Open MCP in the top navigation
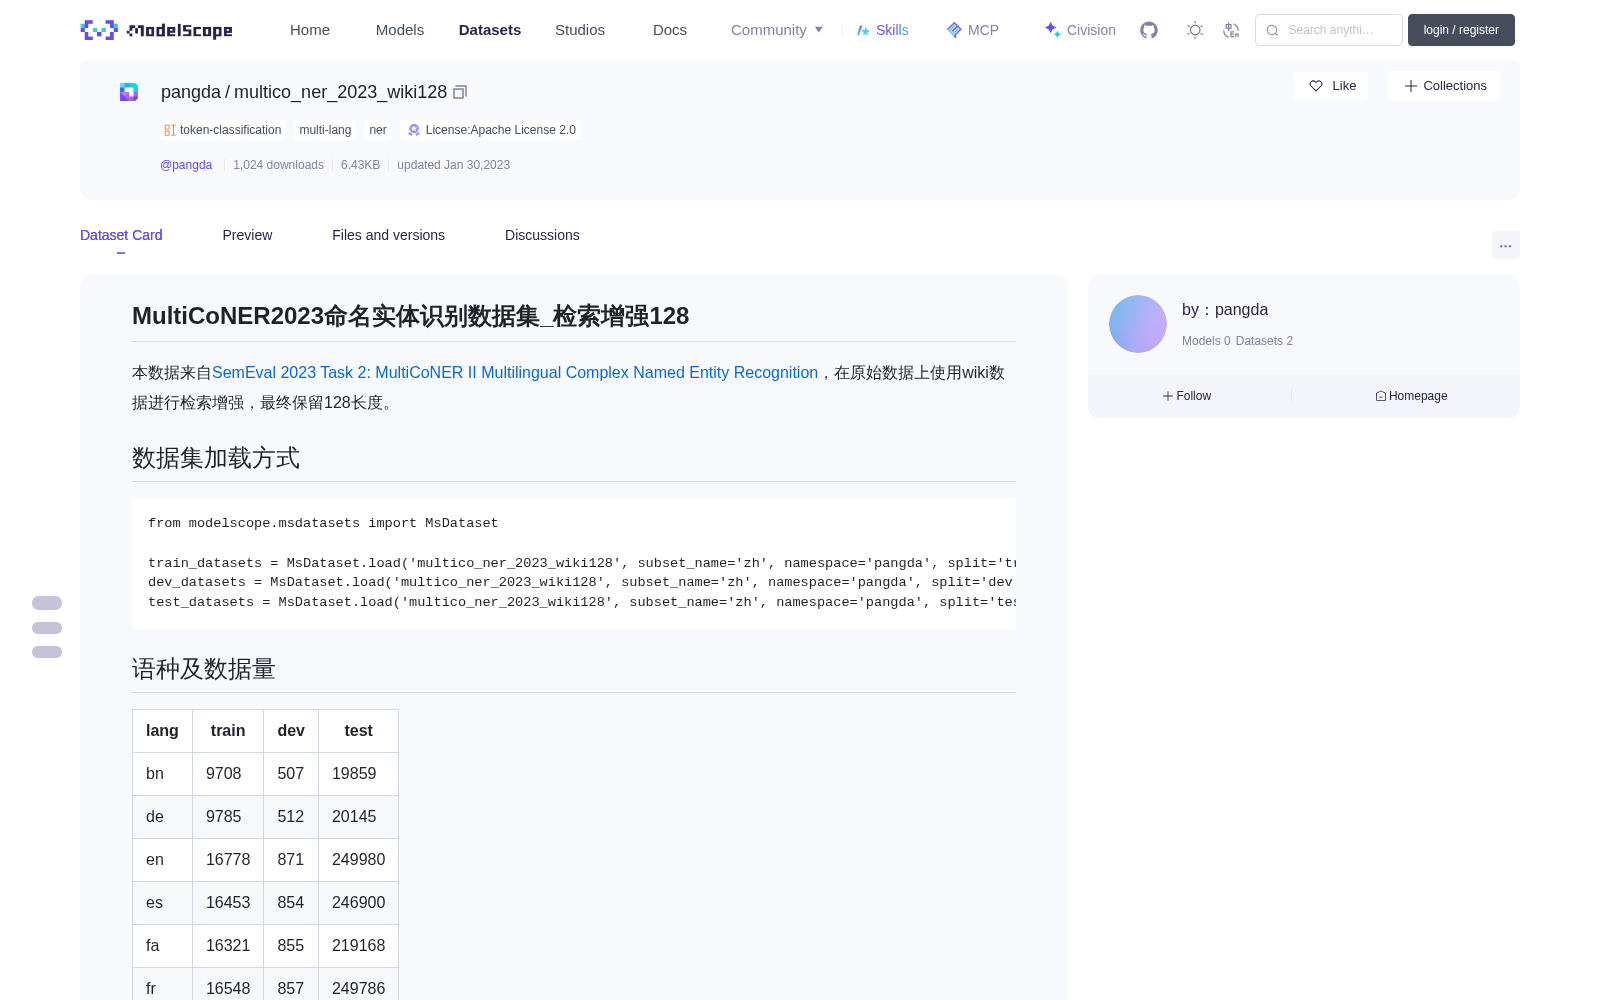The width and height of the screenshot is (1600, 1000). [973, 30]
